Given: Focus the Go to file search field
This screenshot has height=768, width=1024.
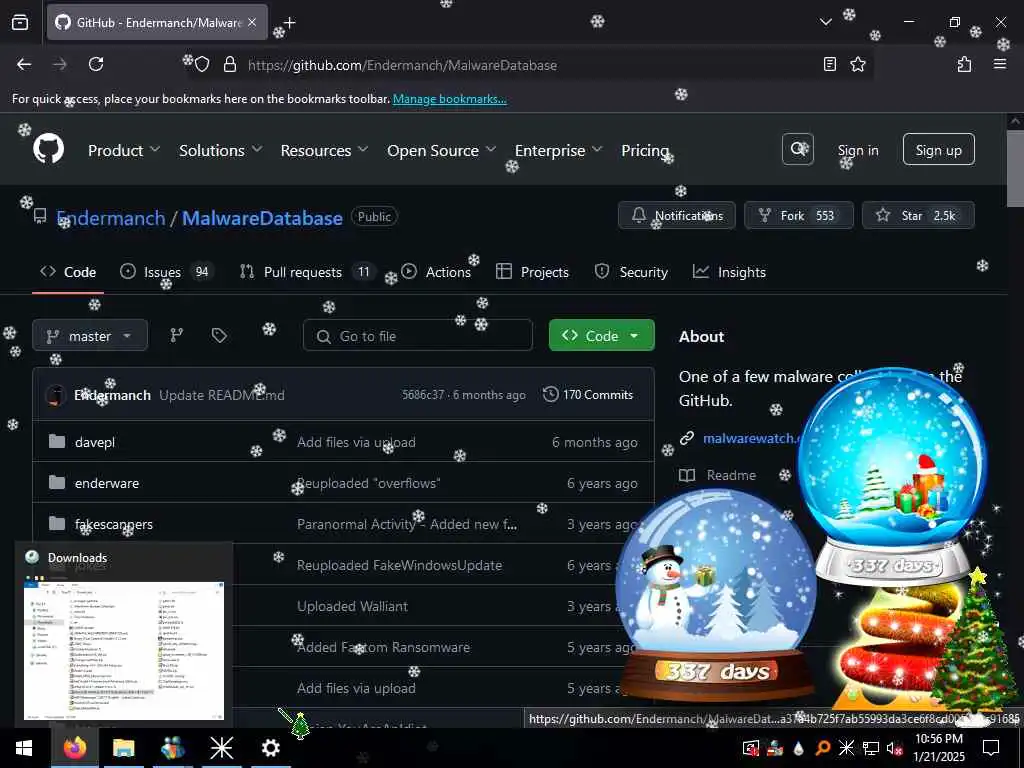Looking at the screenshot, I should click(417, 336).
